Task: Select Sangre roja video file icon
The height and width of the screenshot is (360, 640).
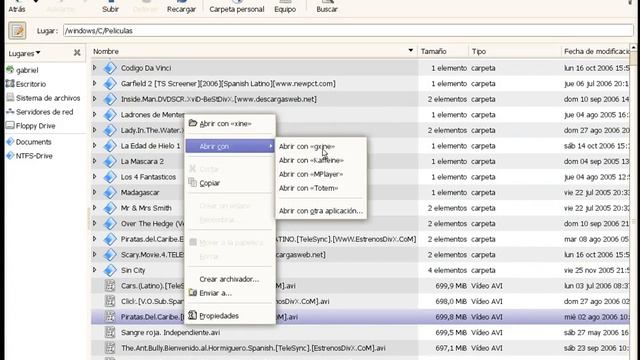Action: (110, 332)
